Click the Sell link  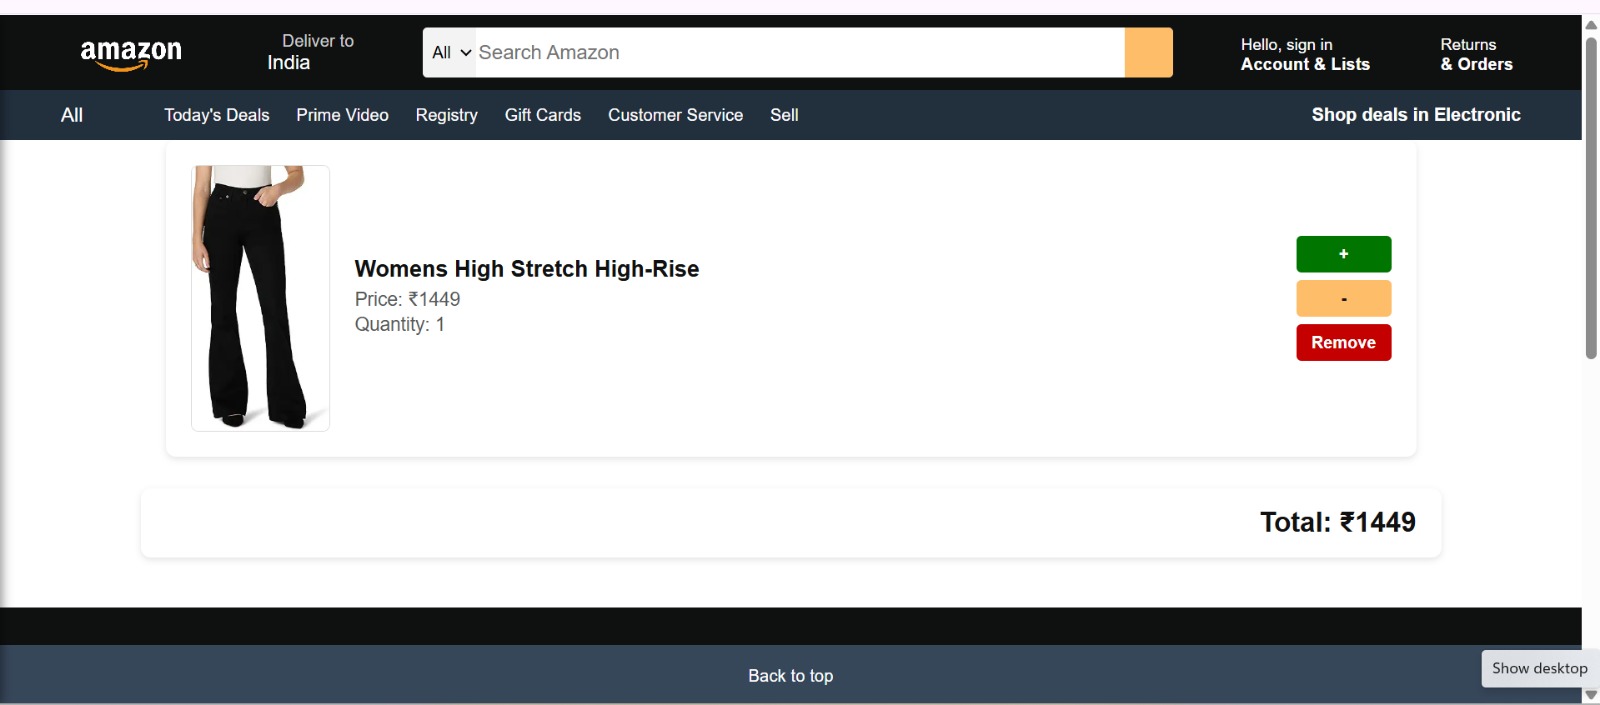point(784,115)
